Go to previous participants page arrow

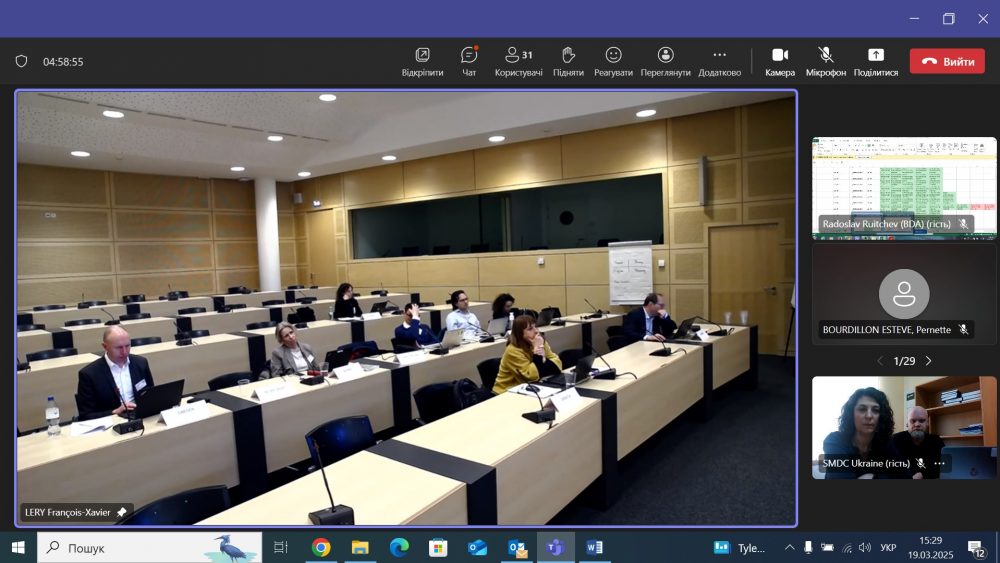(879, 361)
